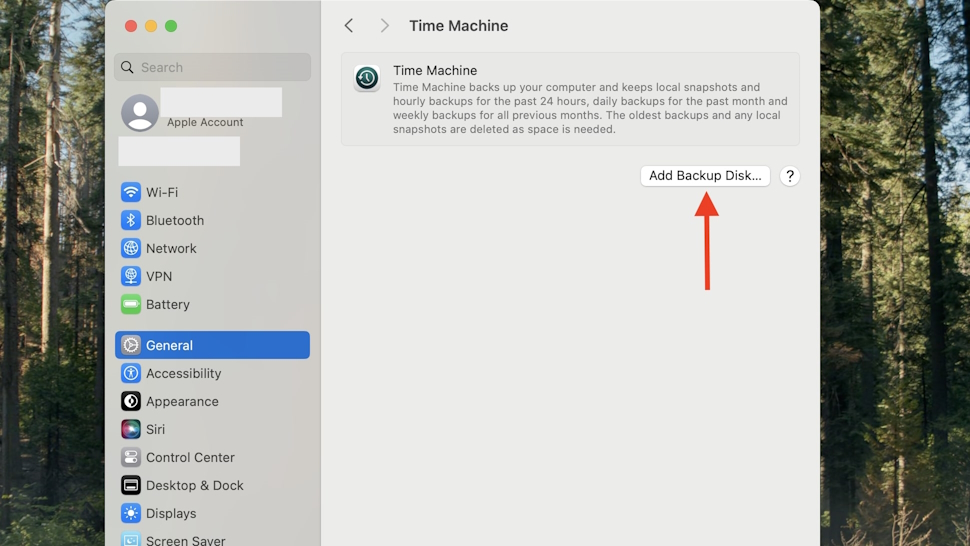Screen dimensions: 970x546
Task: Select Wi-Fi label in the sidebar
Action: (x=162, y=192)
